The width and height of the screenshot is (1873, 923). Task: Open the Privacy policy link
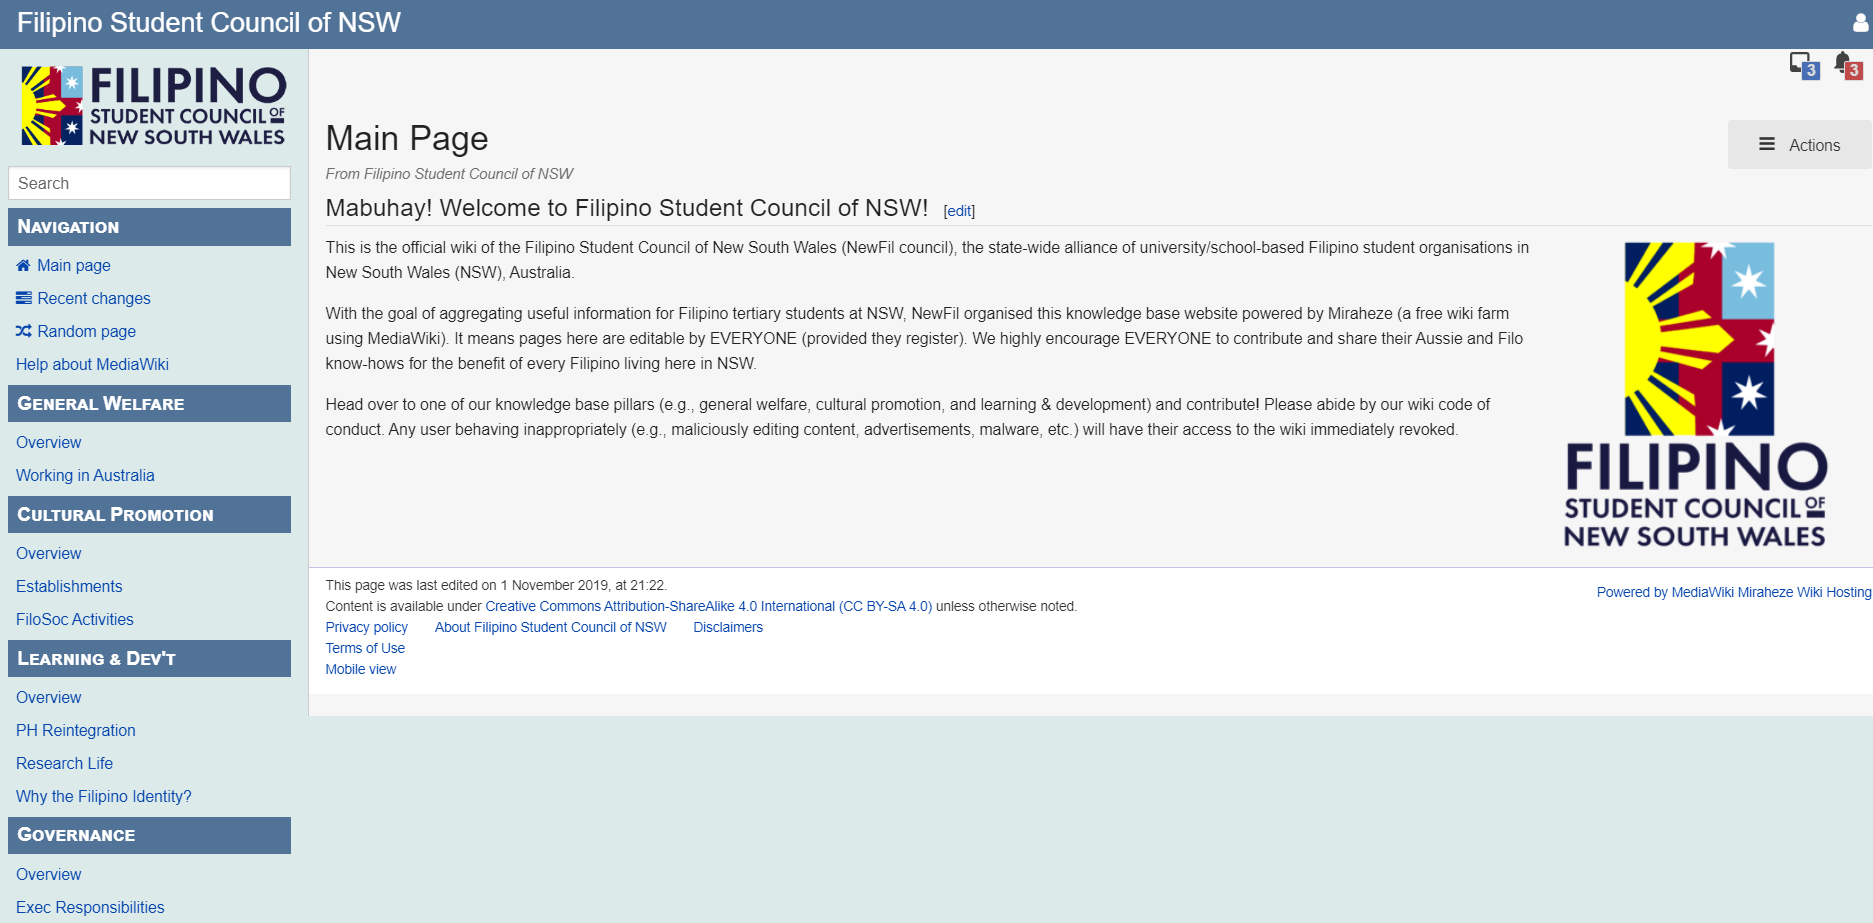tap(366, 627)
